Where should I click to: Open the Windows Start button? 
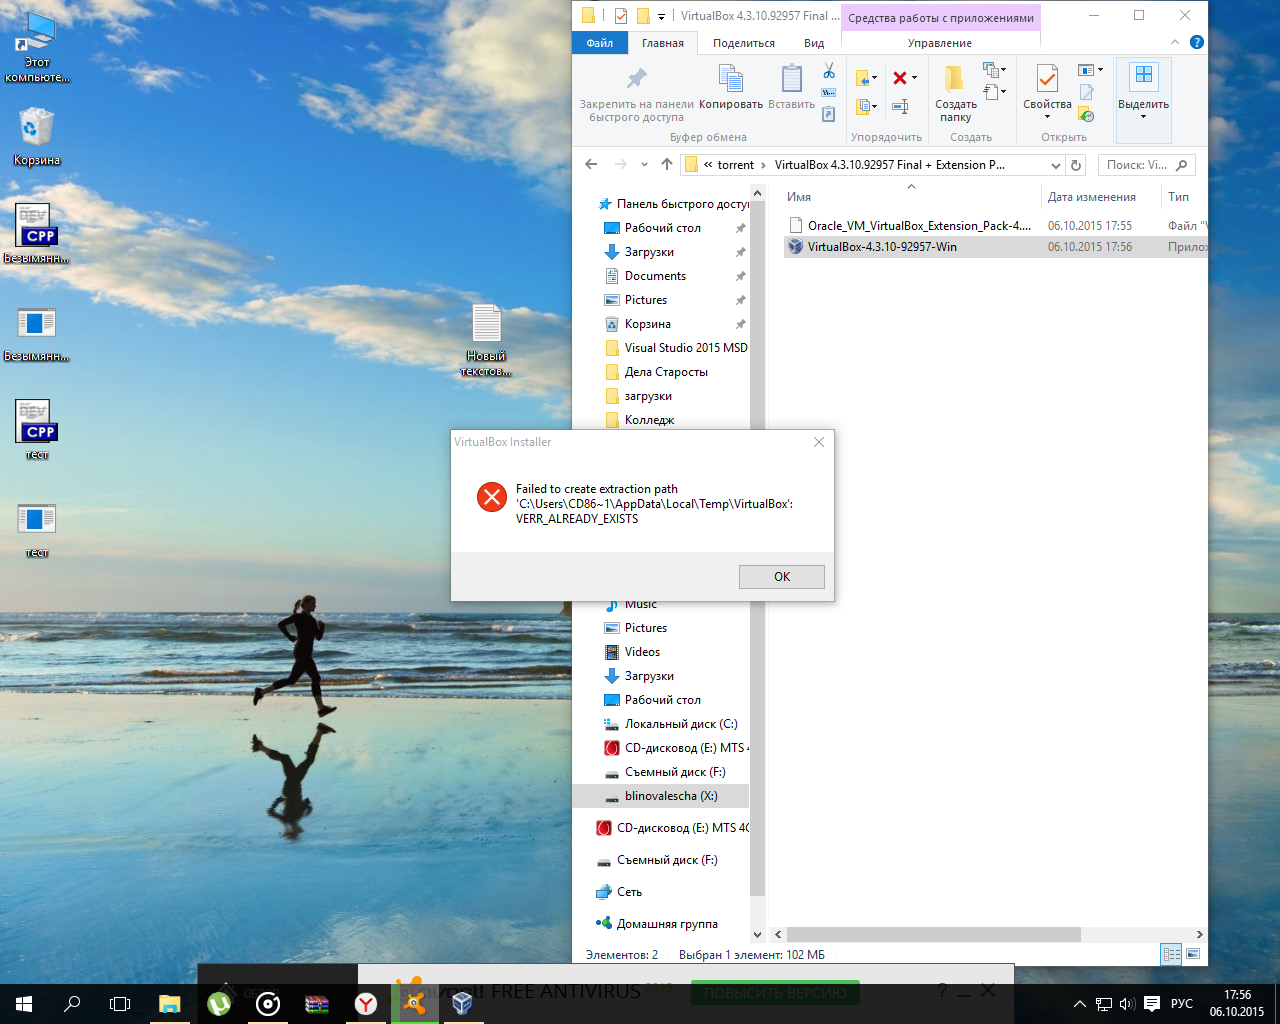[24, 1003]
